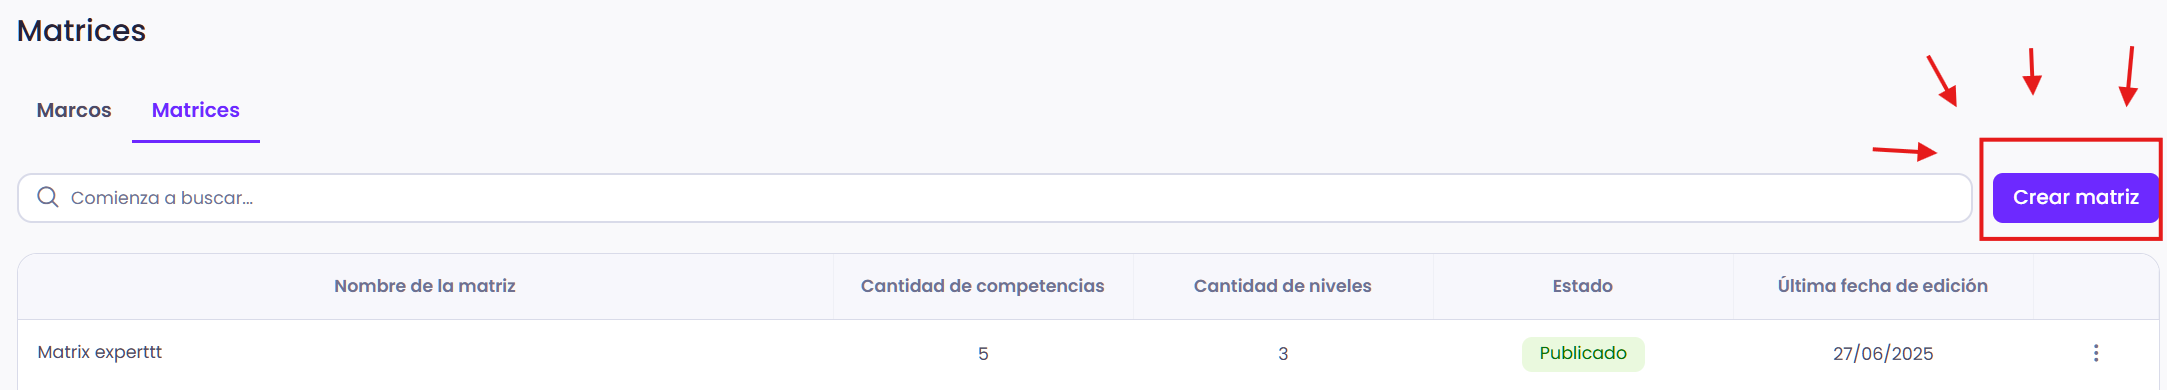This screenshot has width=2167, height=390.
Task: Click the Cantidad de competencias header
Action: (x=982, y=286)
